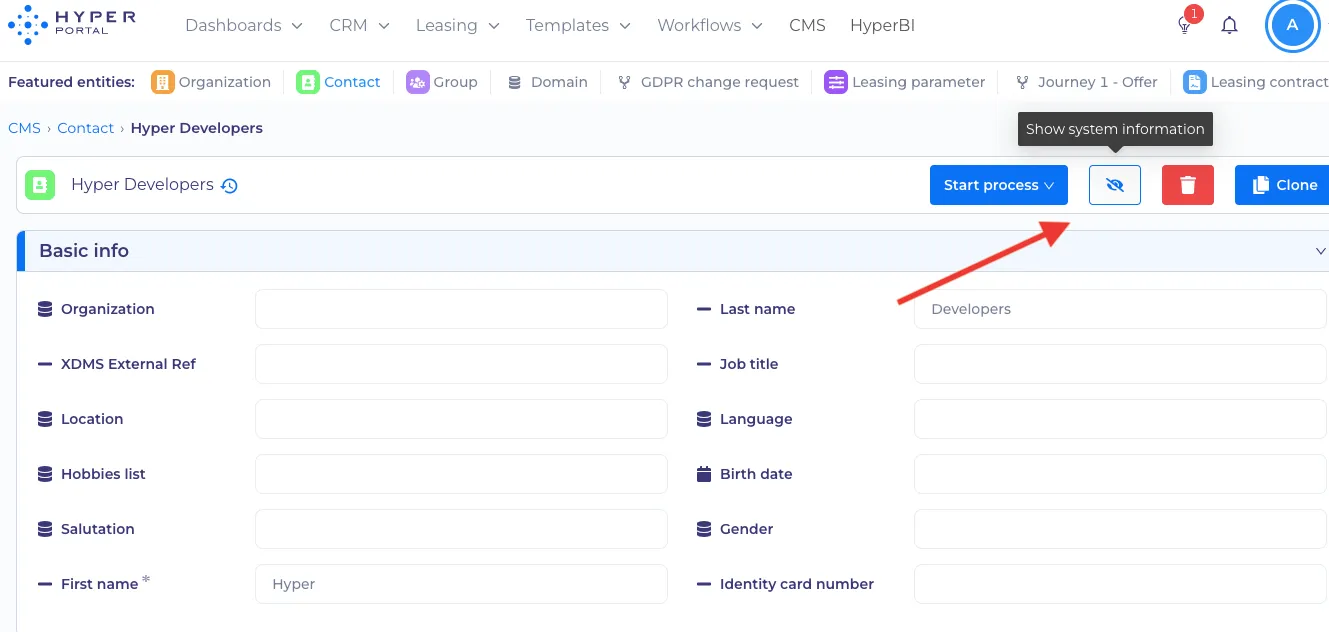1329x632 pixels.
Task: Click the Language input field
Action: 1120,419
